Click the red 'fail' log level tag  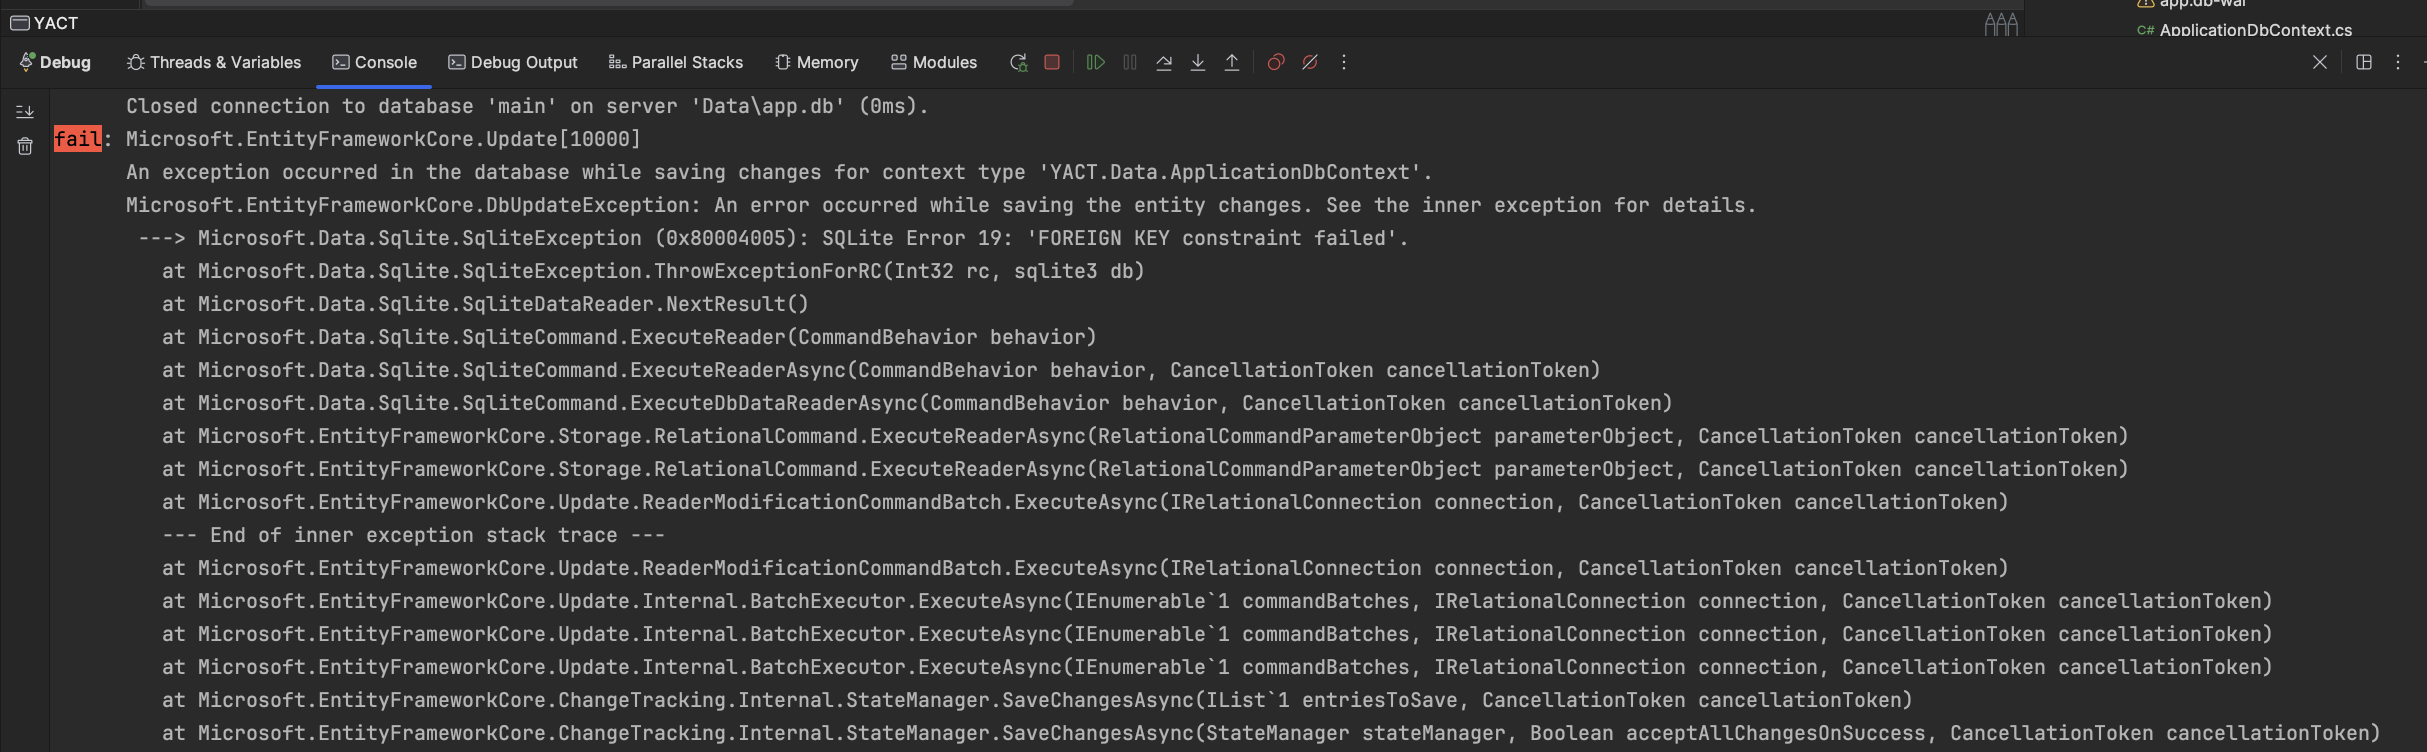tap(77, 139)
